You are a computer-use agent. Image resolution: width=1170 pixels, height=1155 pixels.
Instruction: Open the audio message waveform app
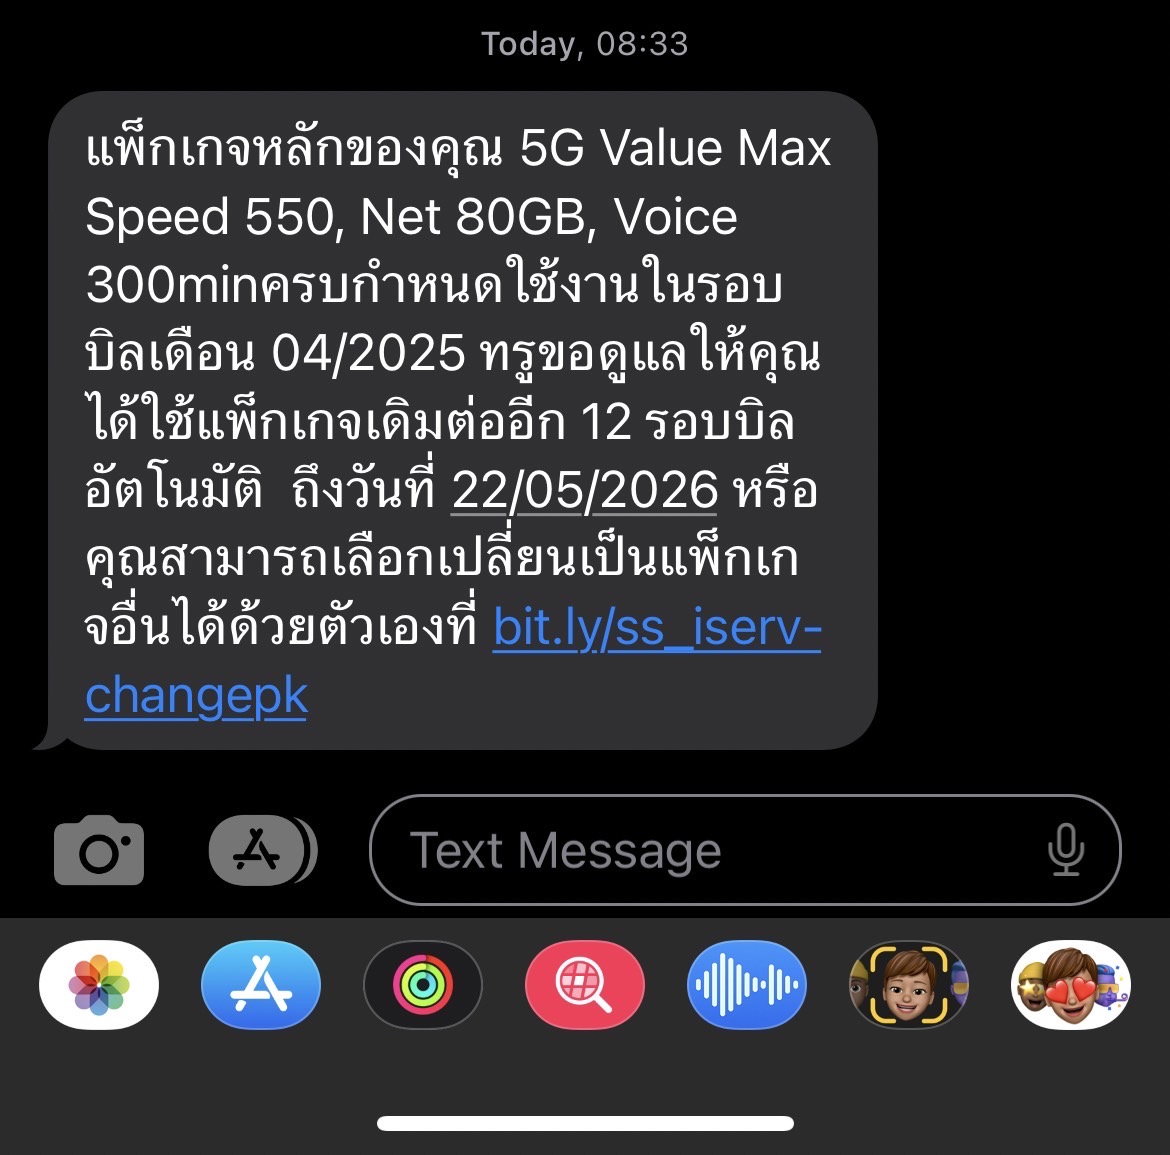[x=746, y=985]
